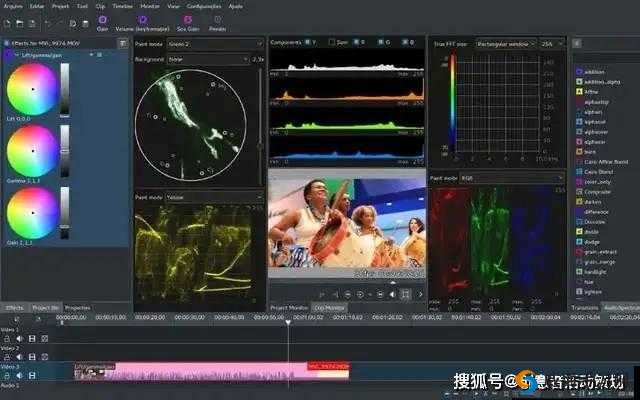Click the Render toolbar icon
The width and height of the screenshot is (640, 400).
(218, 20)
